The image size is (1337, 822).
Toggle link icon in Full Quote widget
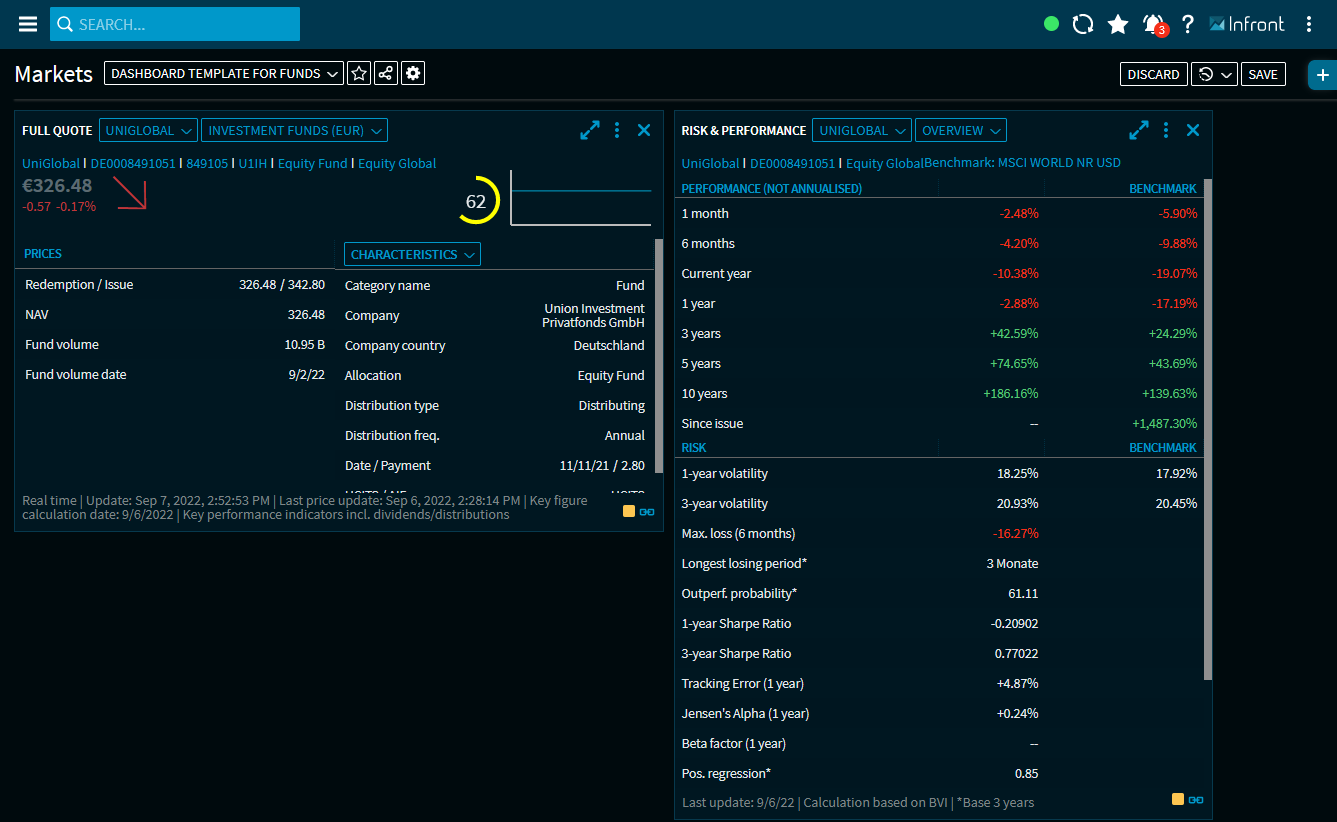point(647,512)
